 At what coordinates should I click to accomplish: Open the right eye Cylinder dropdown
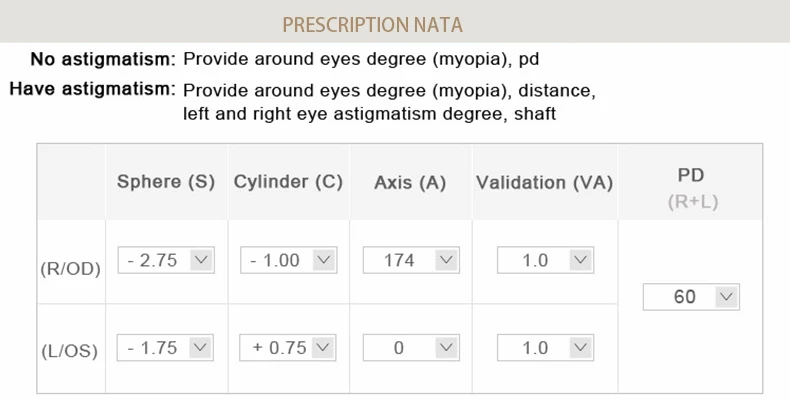pos(288,260)
